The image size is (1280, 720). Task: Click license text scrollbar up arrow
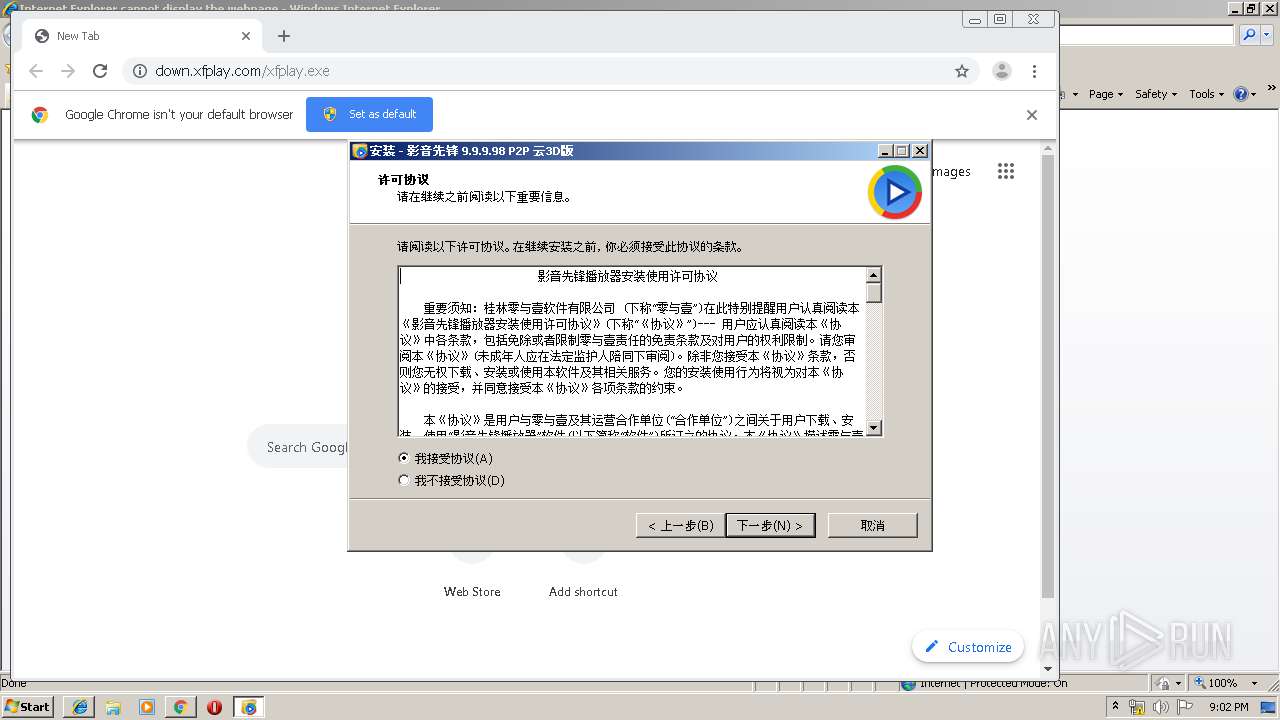pyautogui.click(x=874, y=275)
